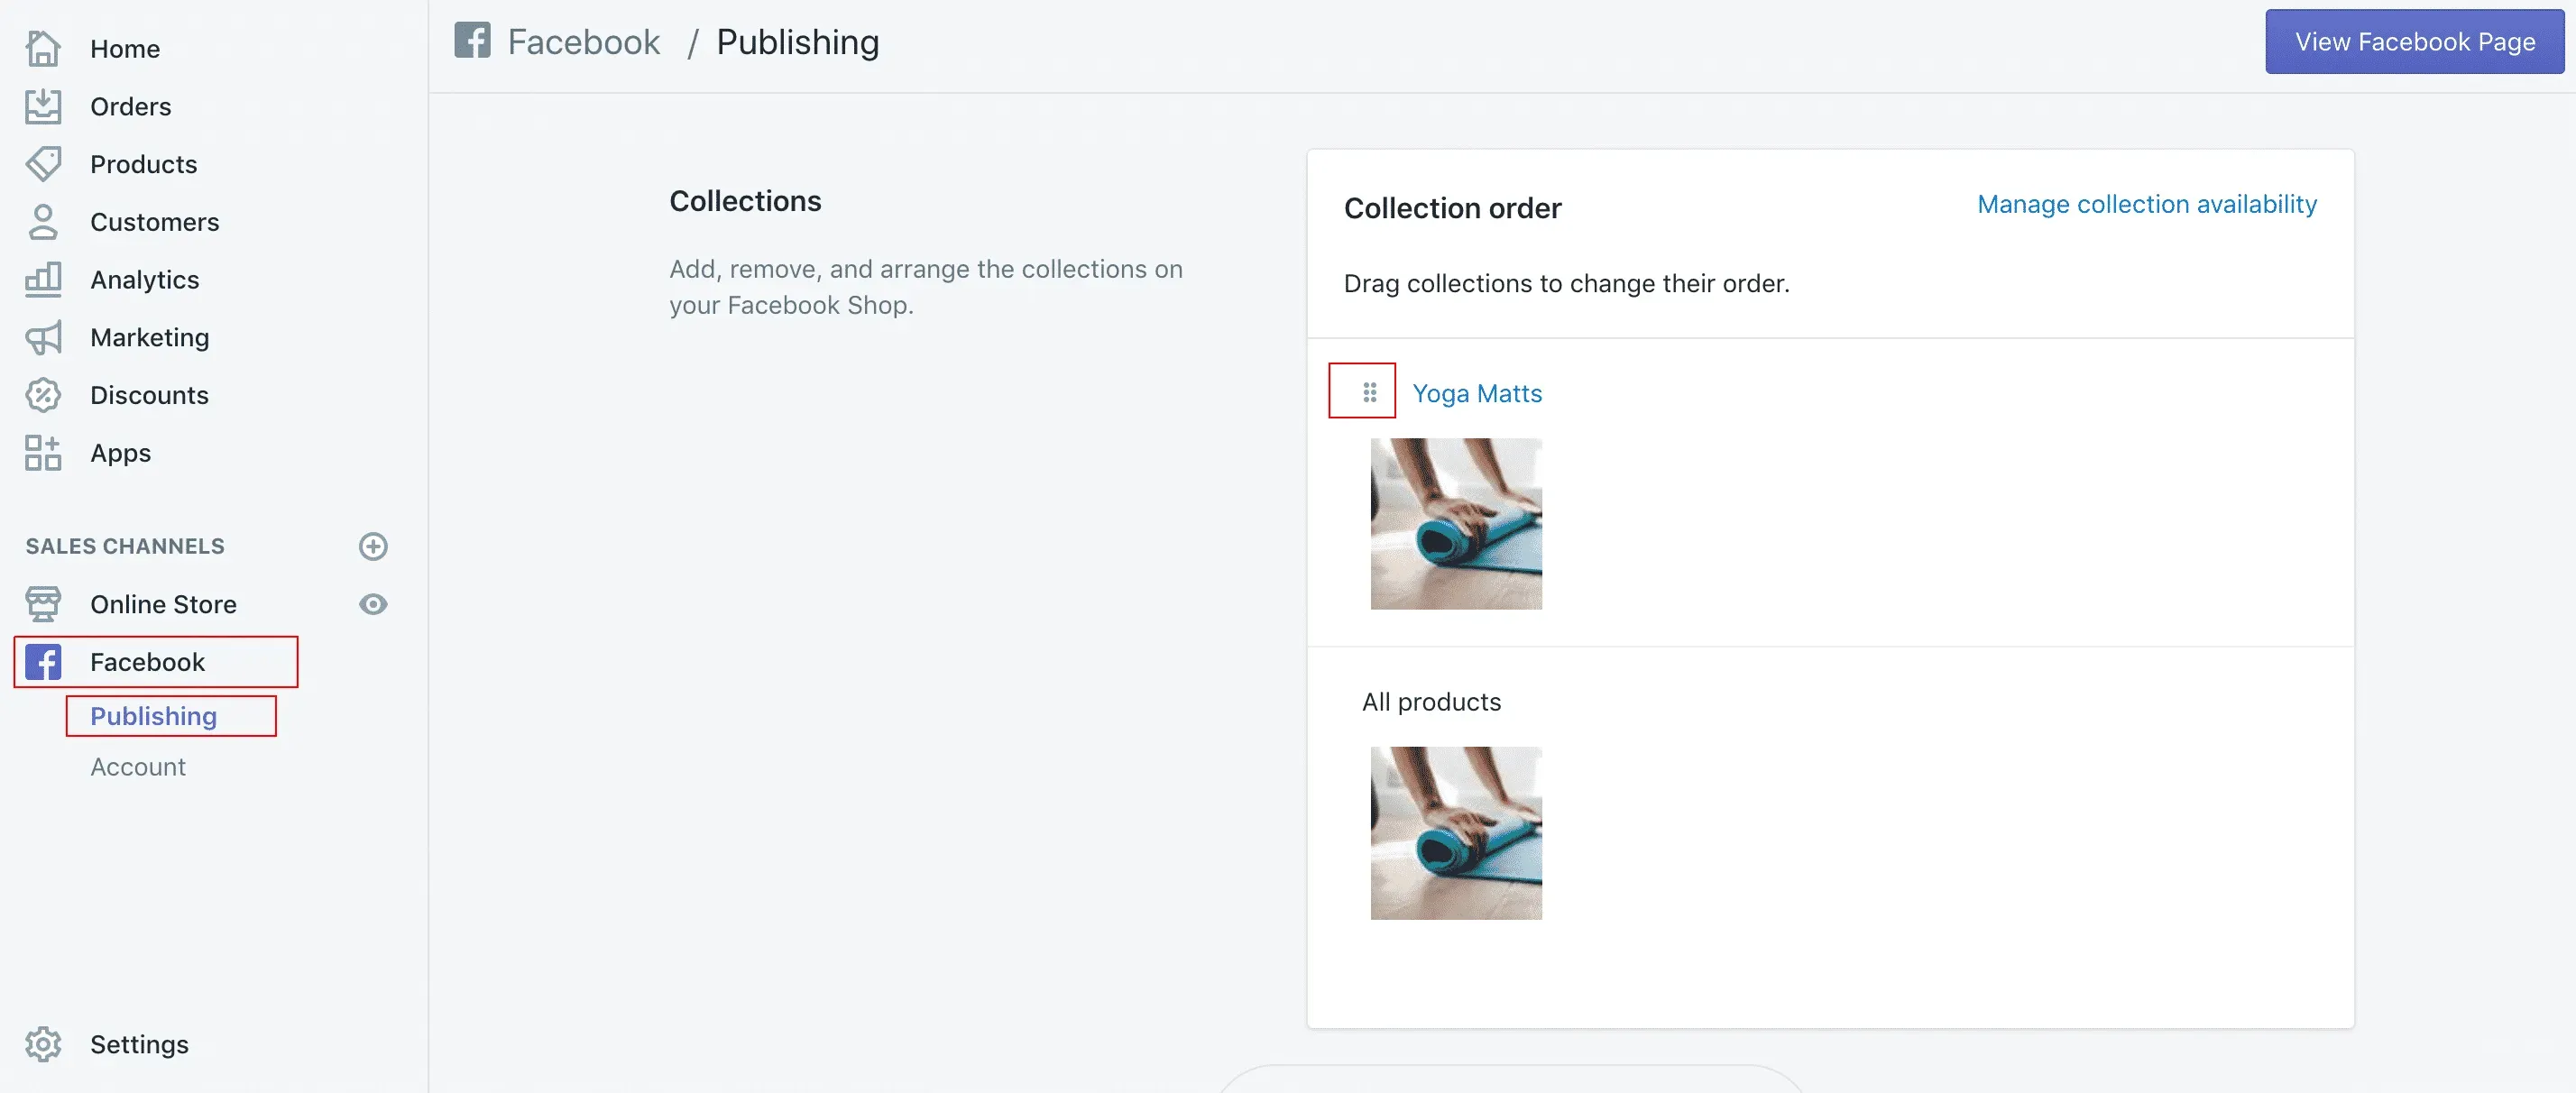The height and width of the screenshot is (1093, 2576).
Task: Click the View Facebook Page button
Action: [2412, 41]
